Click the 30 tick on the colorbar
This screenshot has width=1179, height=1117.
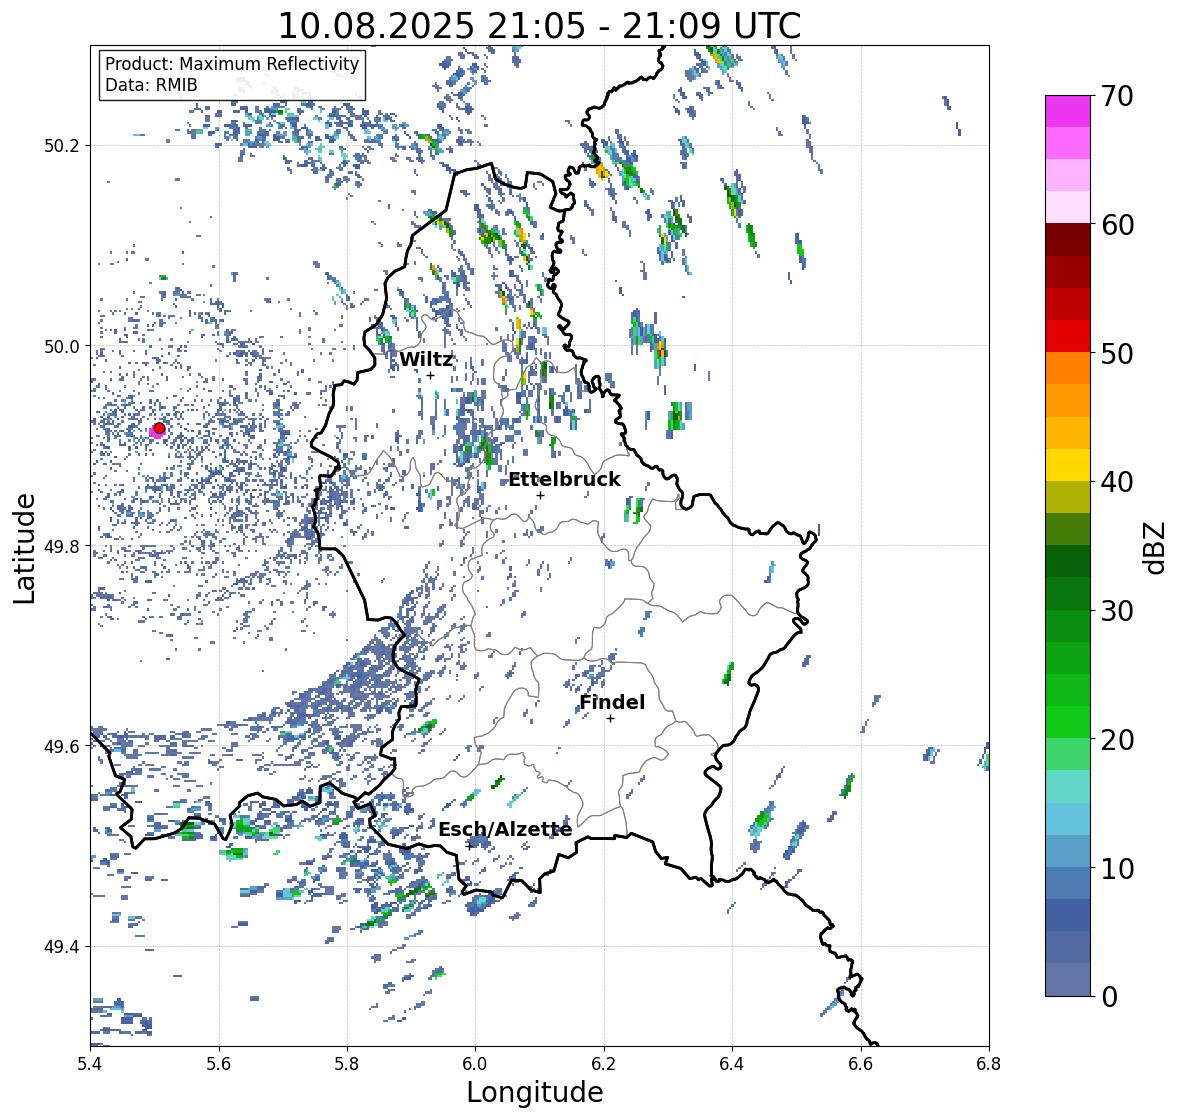tap(1117, 610)
